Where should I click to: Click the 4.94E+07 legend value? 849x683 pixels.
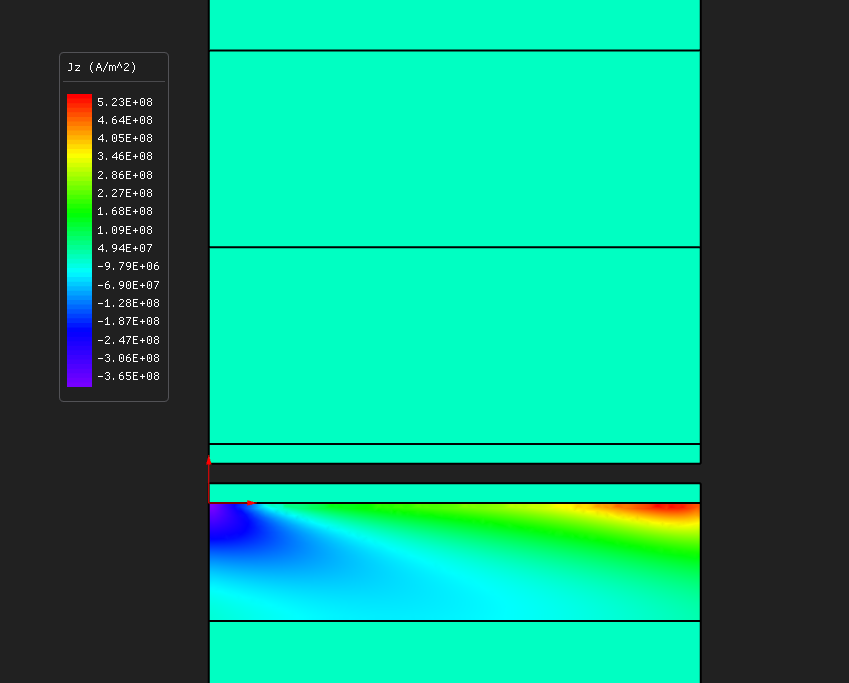[x=125, y=248]
